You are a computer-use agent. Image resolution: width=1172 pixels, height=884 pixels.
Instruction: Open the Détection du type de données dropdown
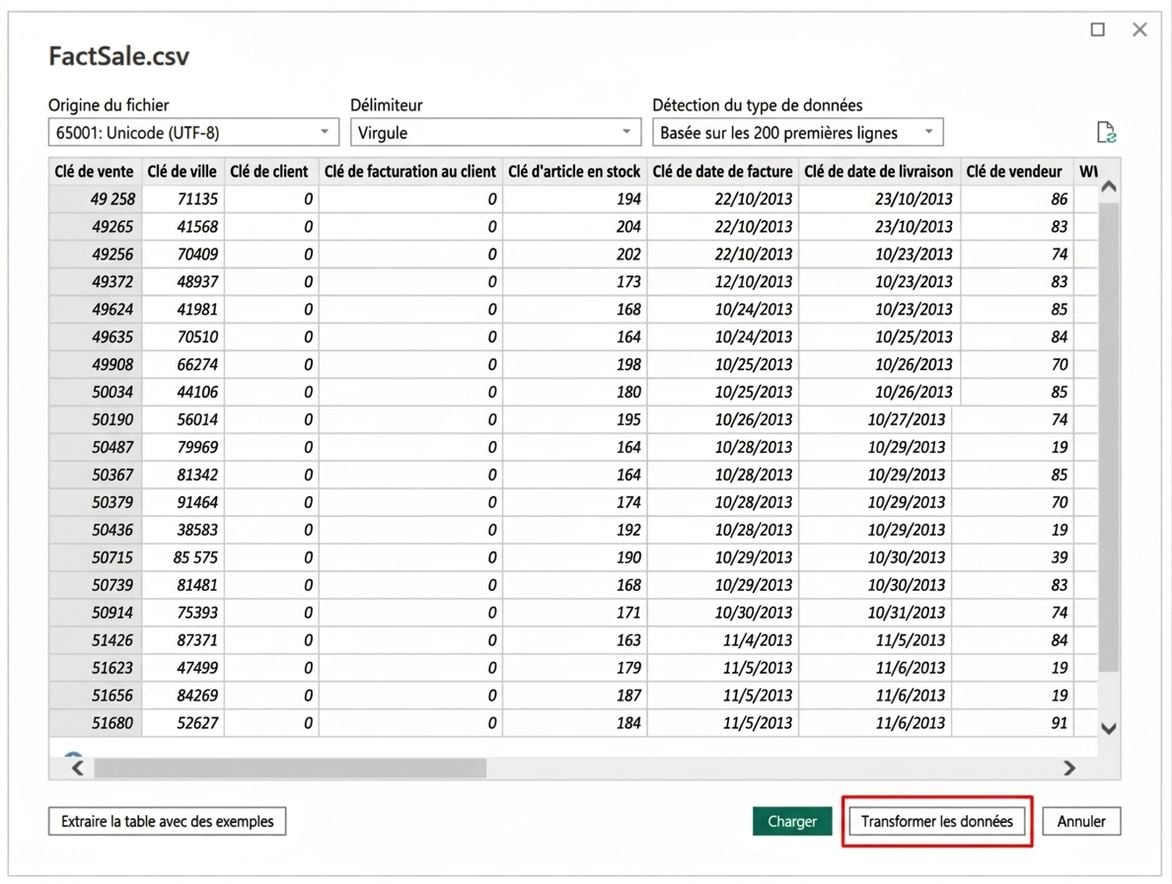(798, 132)
